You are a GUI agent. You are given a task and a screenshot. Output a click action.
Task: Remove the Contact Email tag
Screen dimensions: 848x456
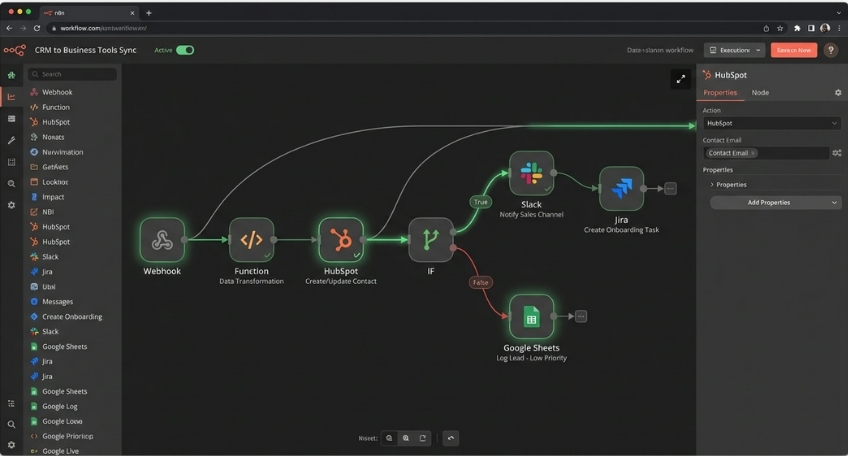[x=753, y=153]
